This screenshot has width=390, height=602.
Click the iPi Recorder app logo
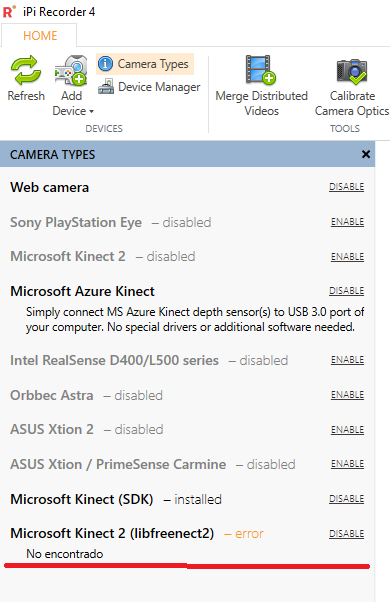(x=9, y=12)
